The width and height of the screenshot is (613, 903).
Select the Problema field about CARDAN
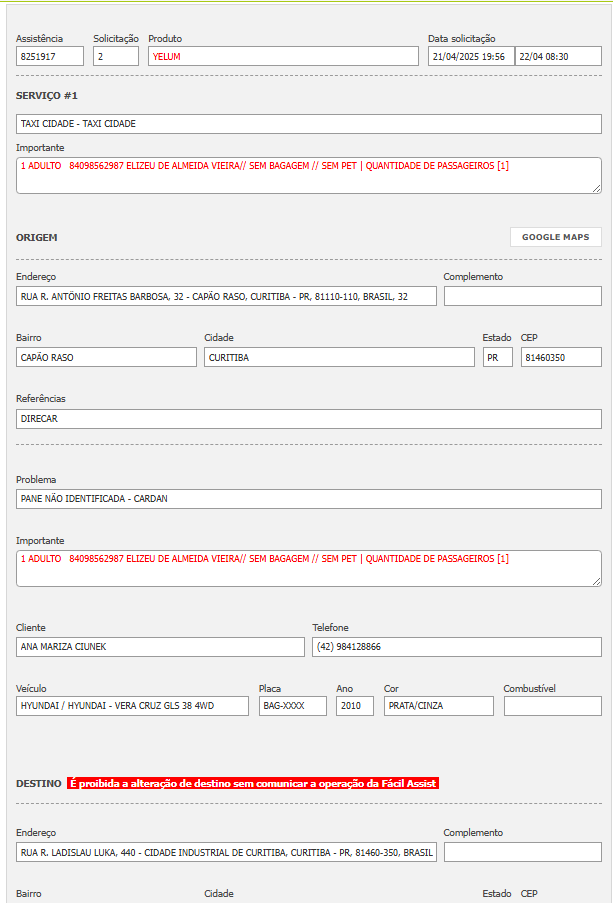(308, 498)
